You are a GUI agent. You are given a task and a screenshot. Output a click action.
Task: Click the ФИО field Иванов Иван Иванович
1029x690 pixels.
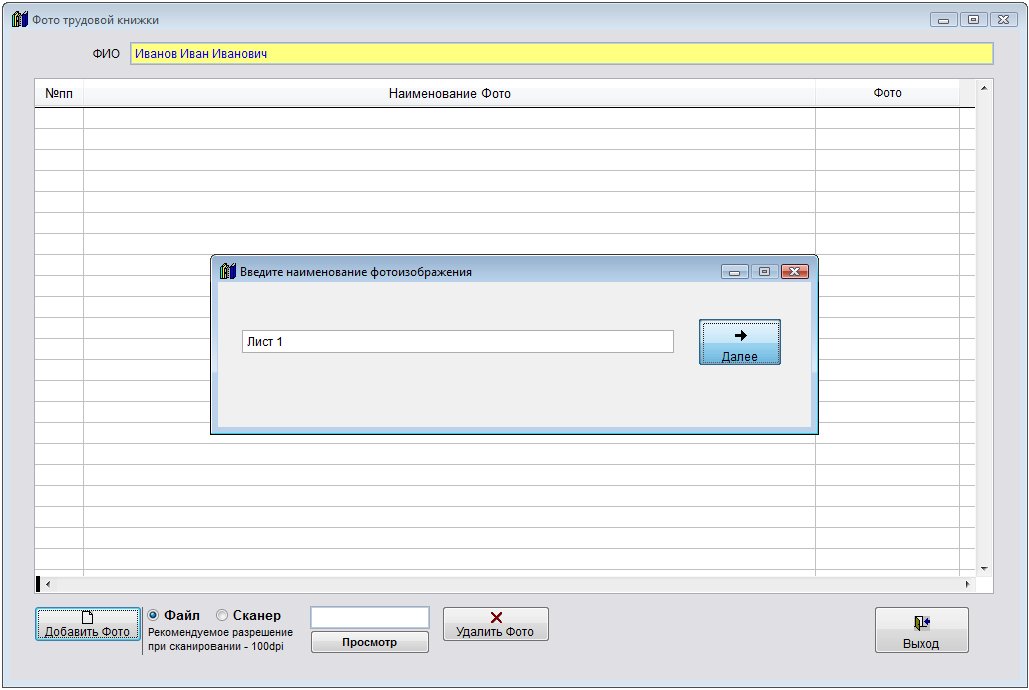click(x=561, y=54)
